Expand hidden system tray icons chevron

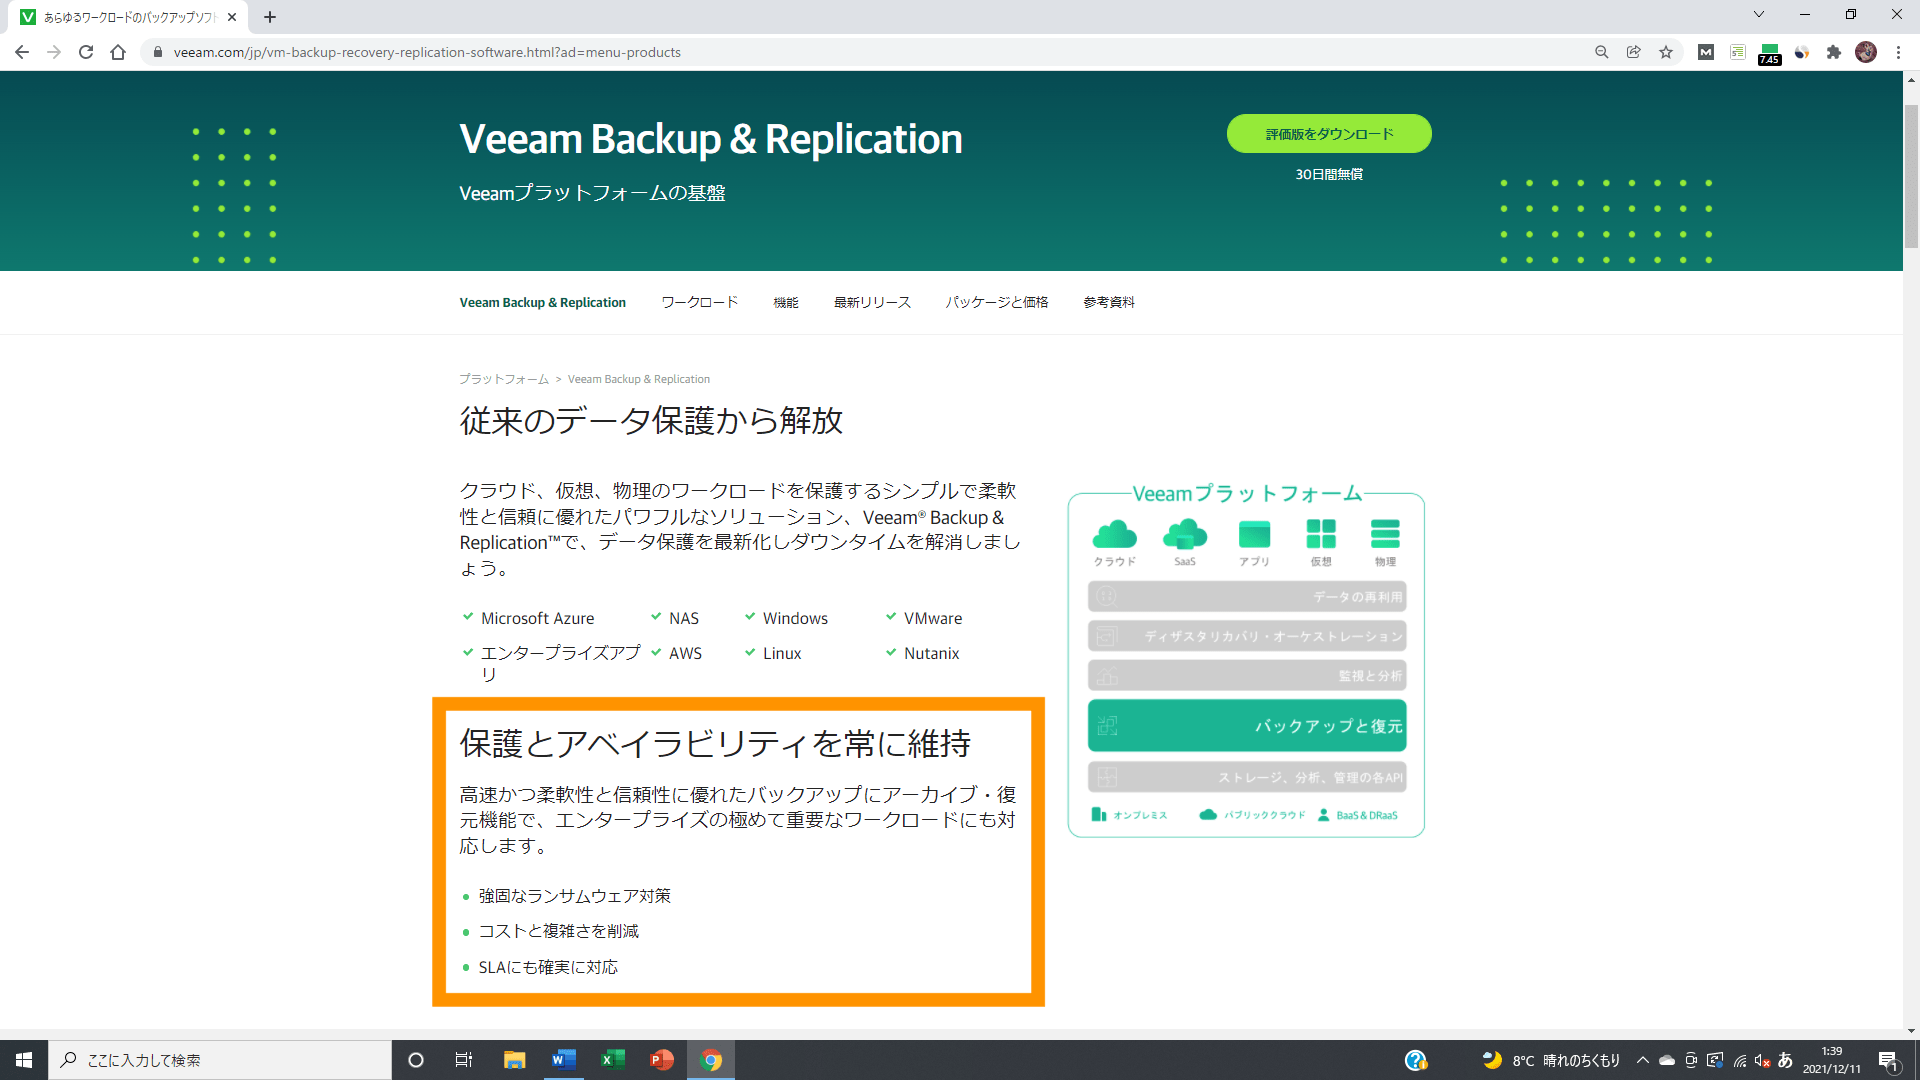[x=1642, y=1060]
